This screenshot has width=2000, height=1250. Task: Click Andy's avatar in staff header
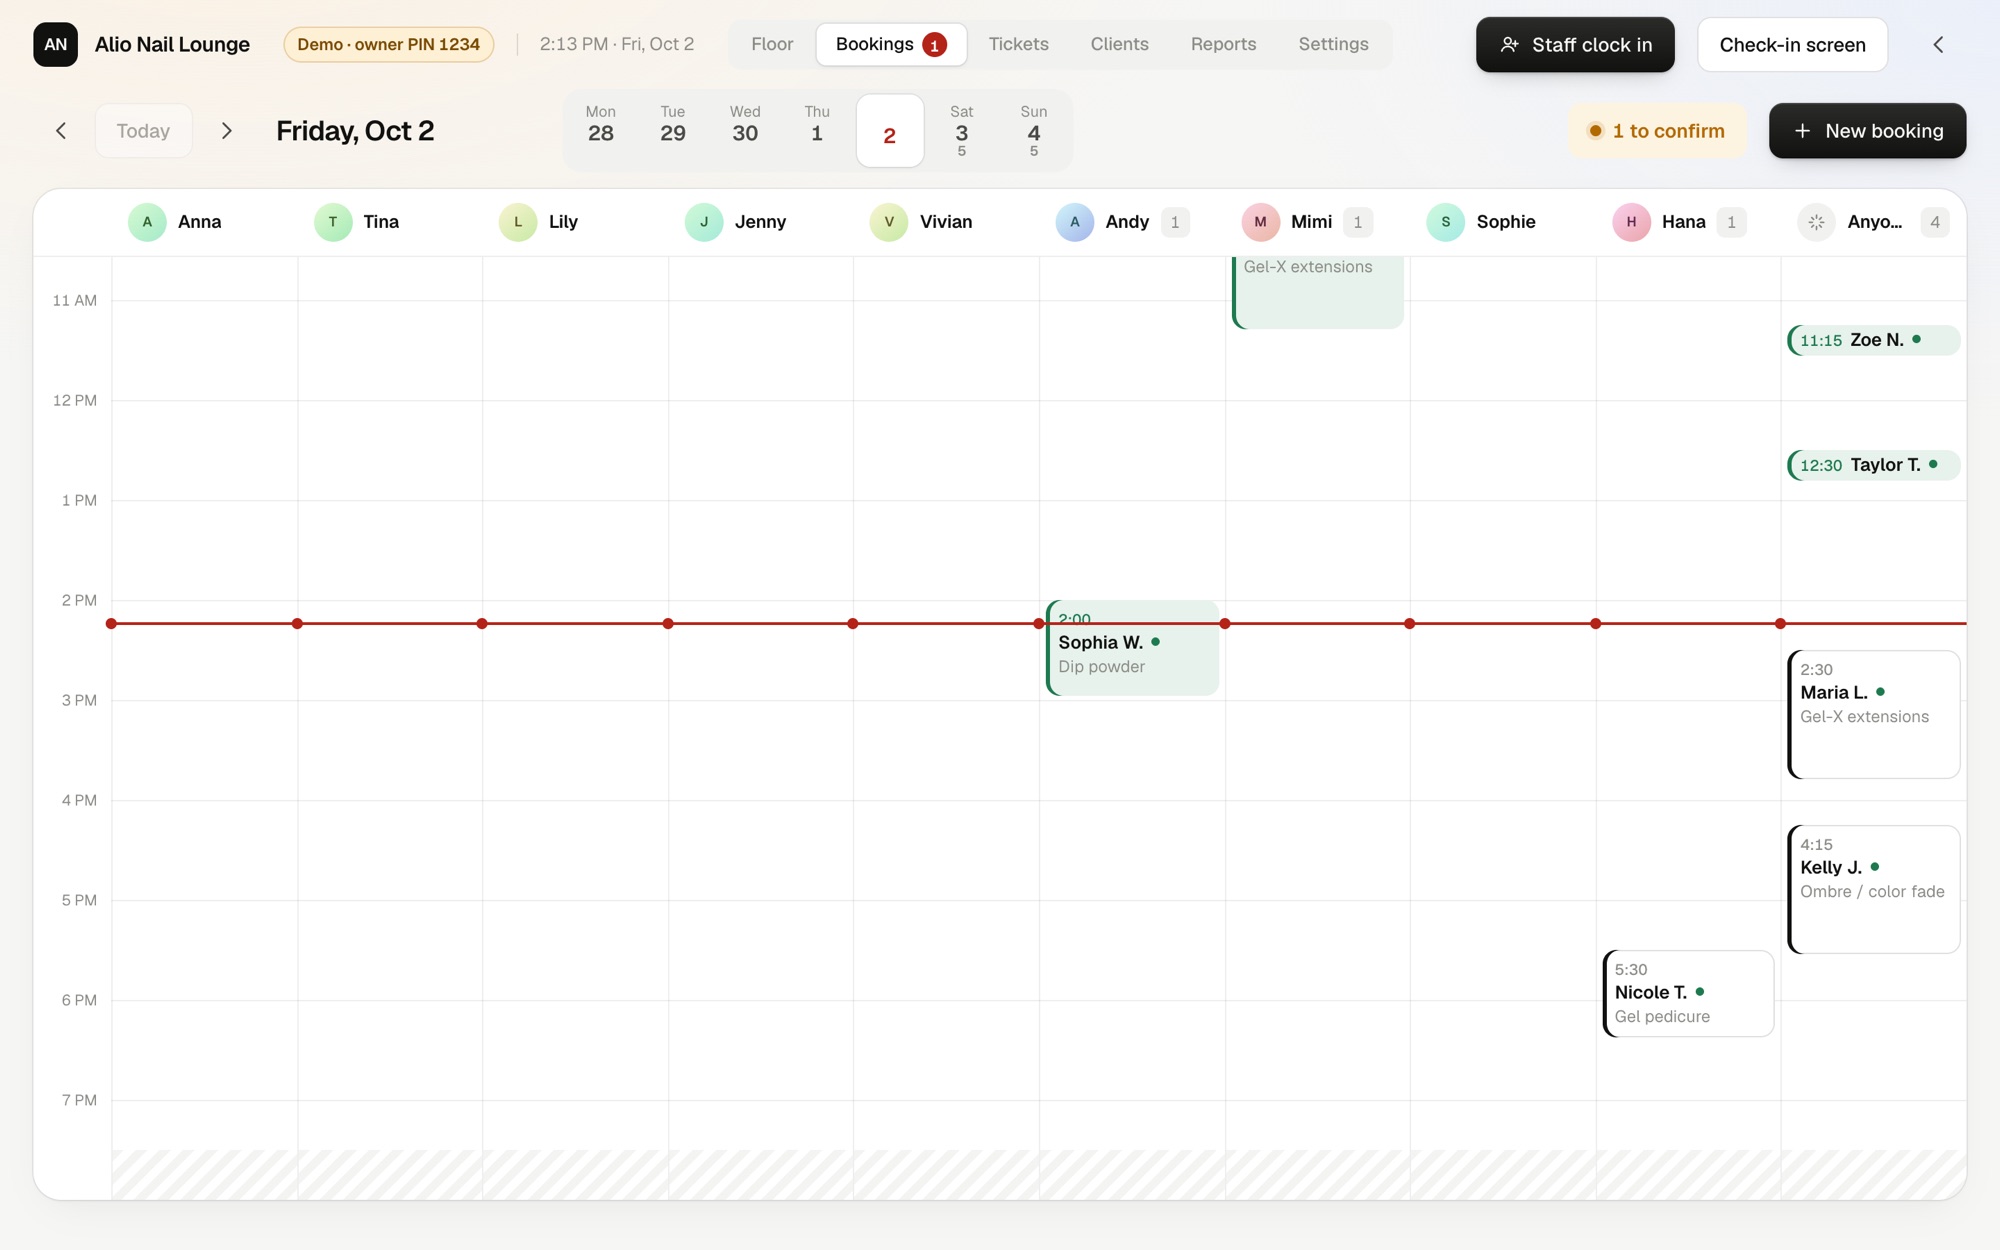[1075, 222]
